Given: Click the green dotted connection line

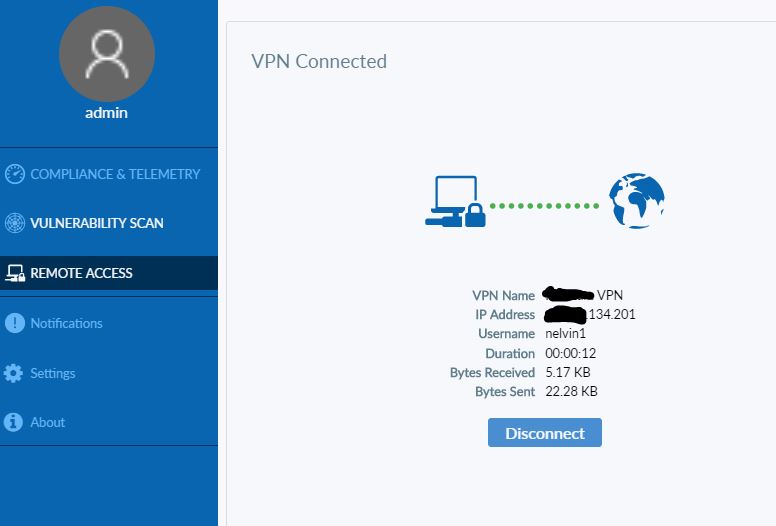Looking at the screenshot, I should (x=547, y=206).
